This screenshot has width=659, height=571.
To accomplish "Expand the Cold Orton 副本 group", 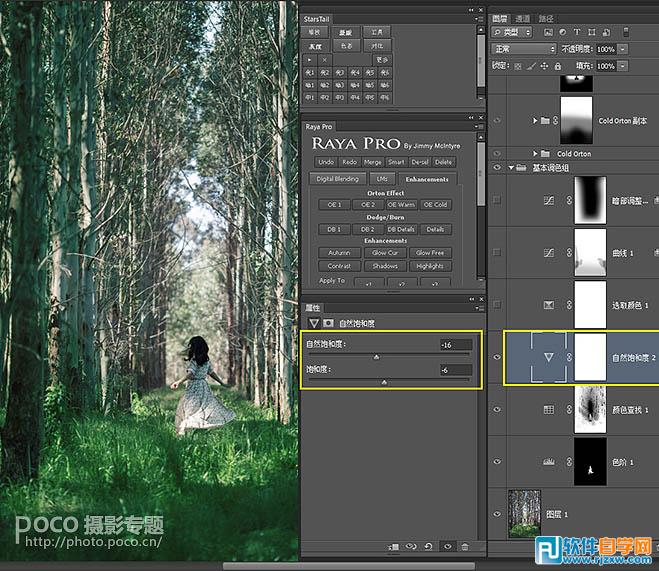I will [535, 121].
